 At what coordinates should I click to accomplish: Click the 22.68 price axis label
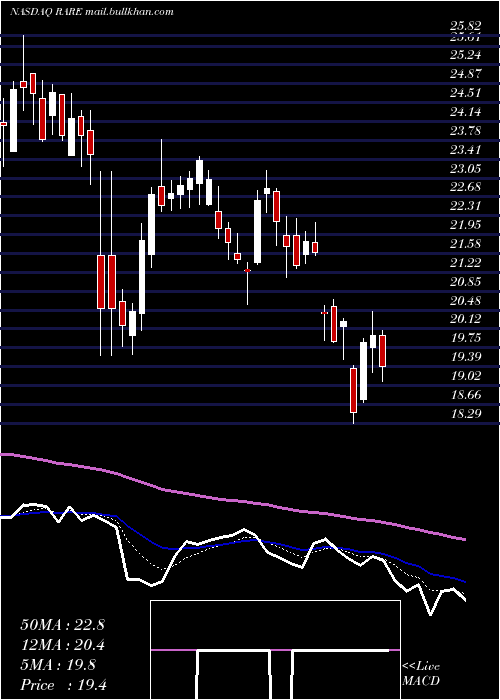tap(466, 187)
